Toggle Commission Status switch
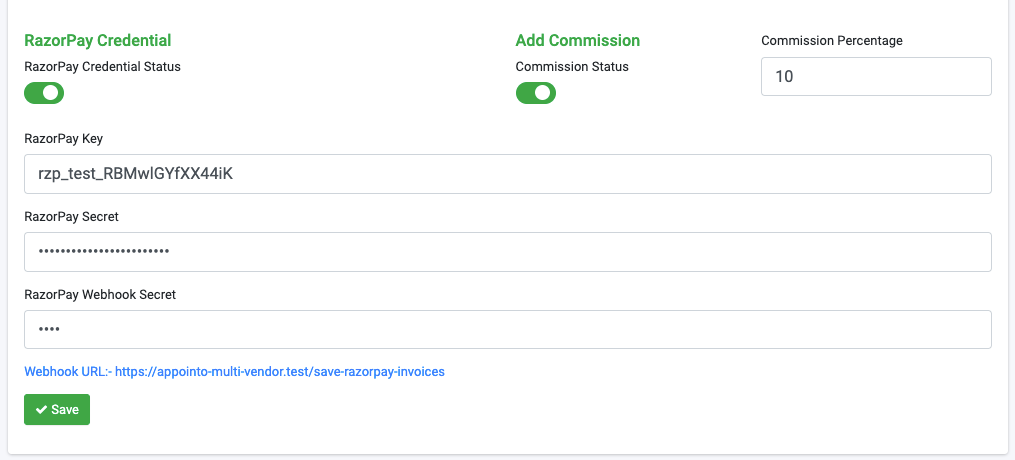This screenshot has height=460, width=1015. 535,93
